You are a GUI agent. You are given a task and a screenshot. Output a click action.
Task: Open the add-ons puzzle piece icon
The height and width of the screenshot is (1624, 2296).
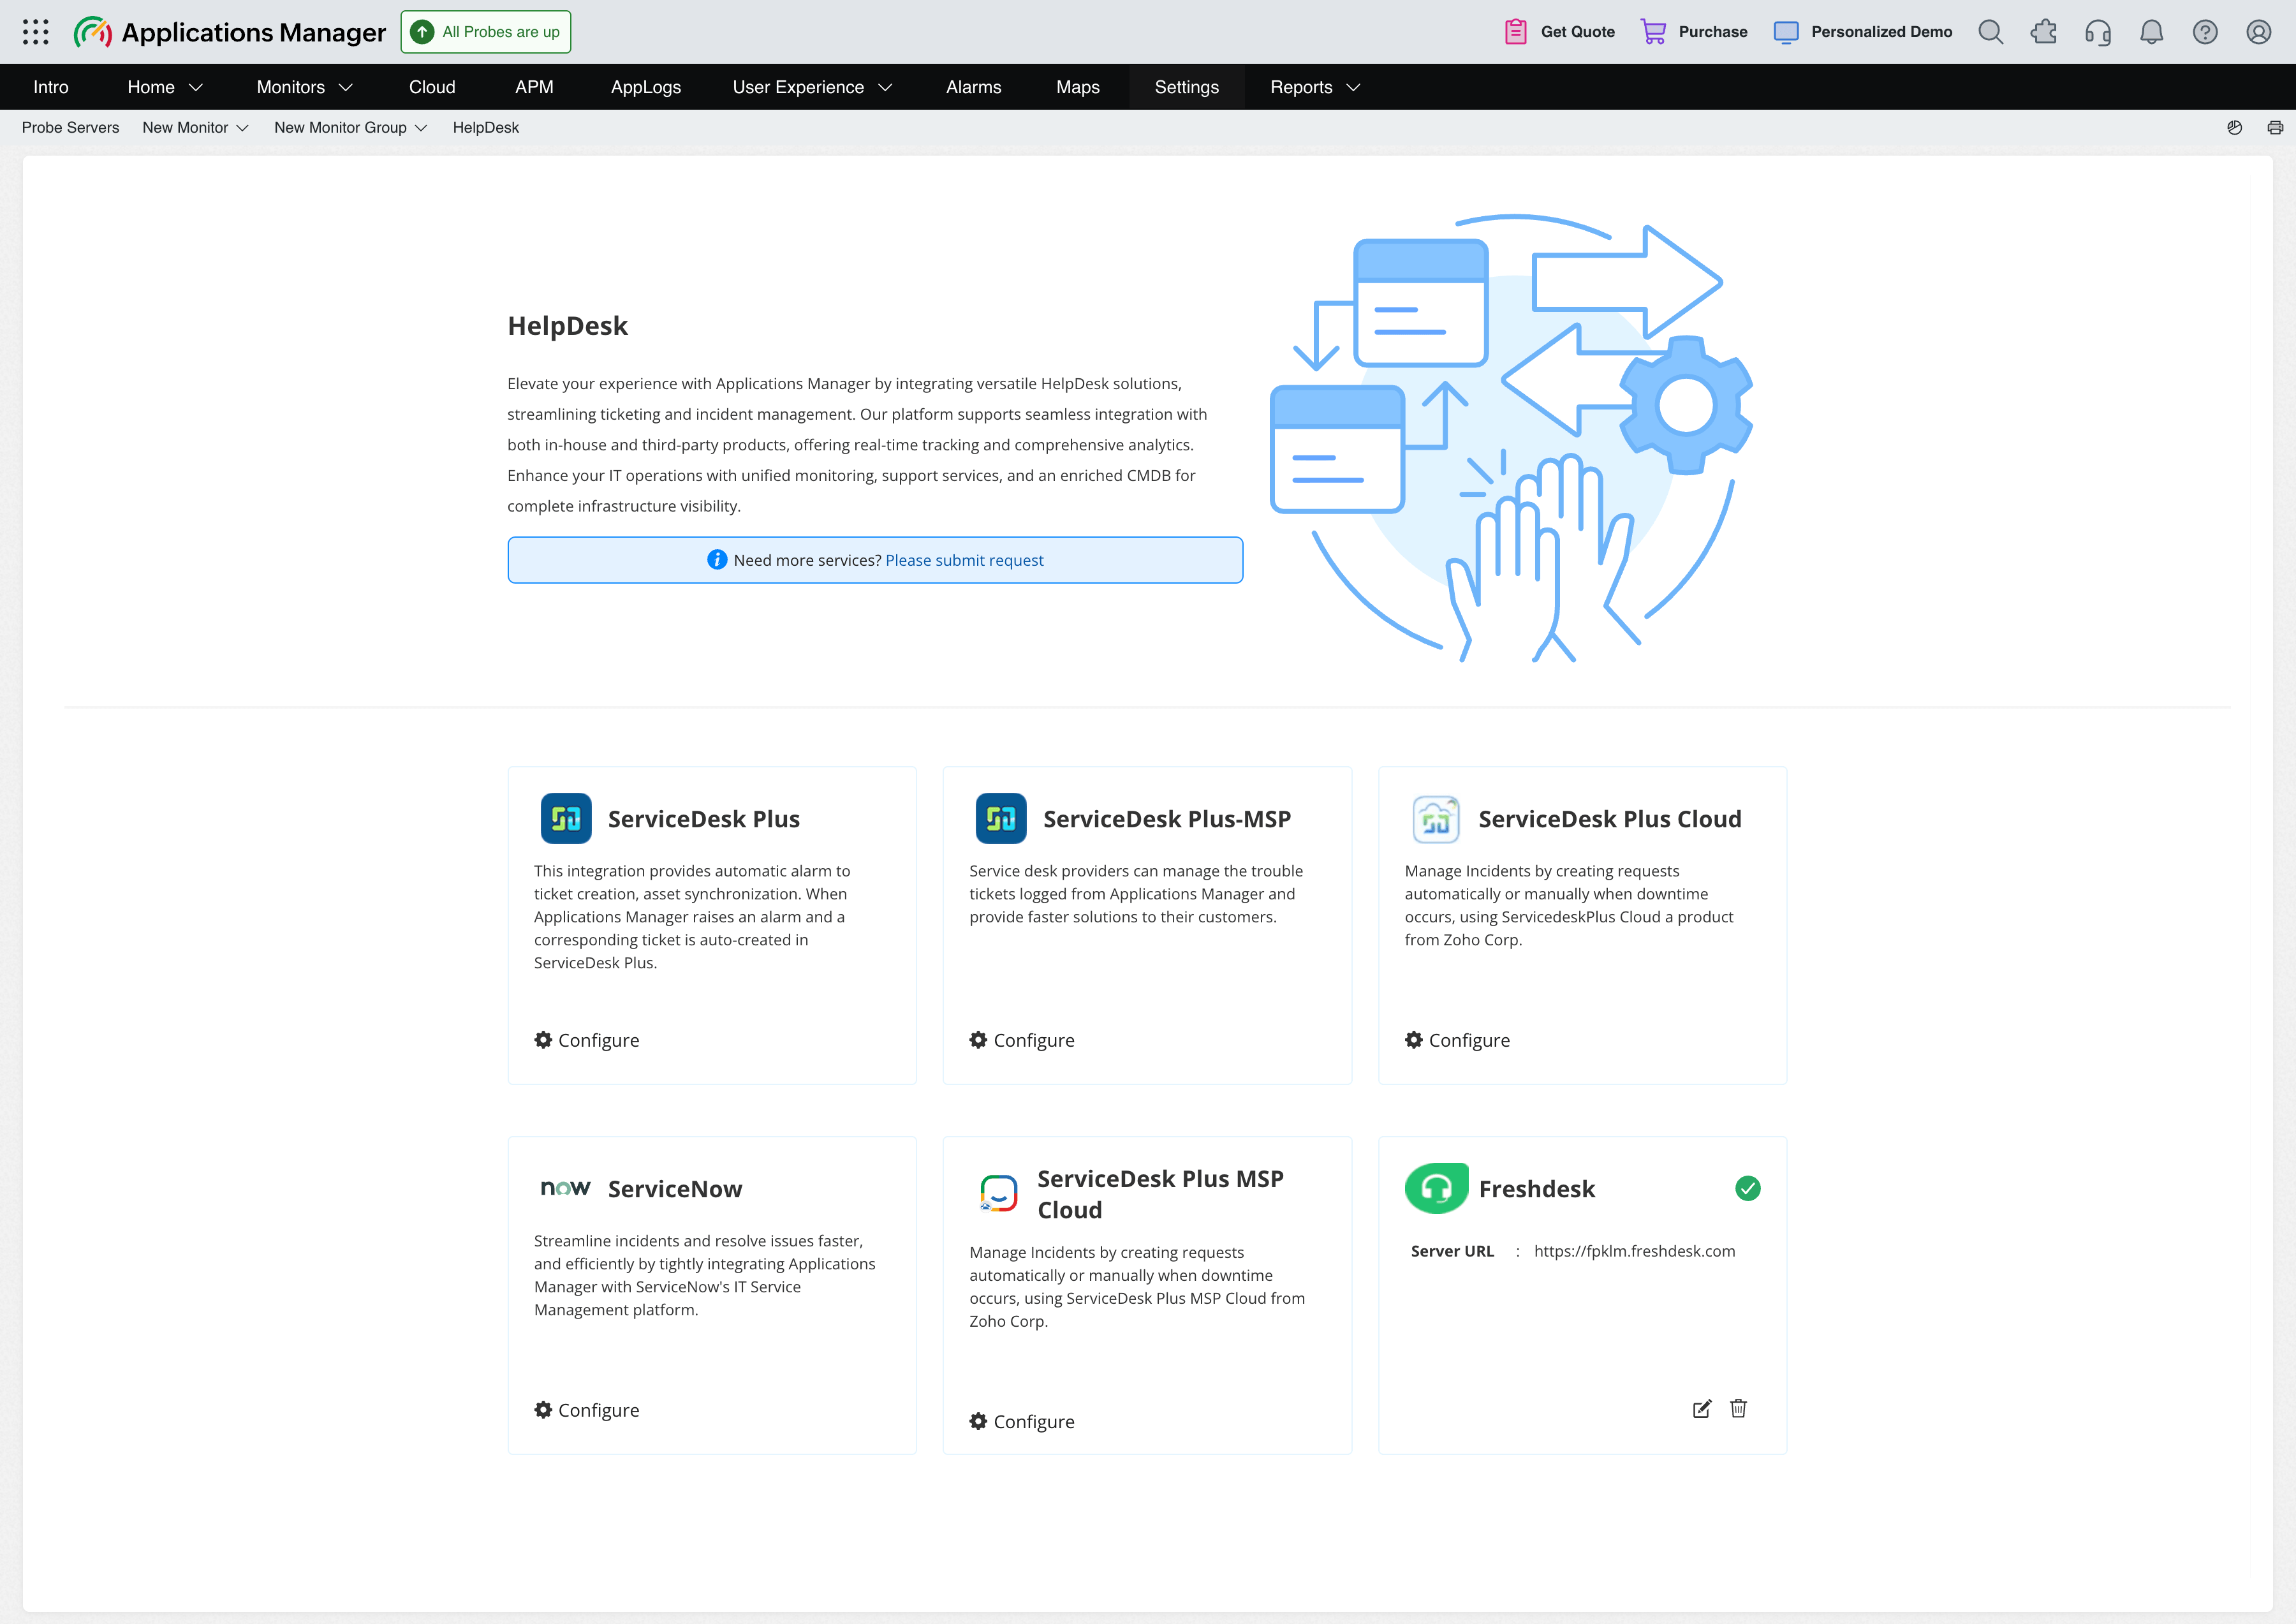(x=2044, y=32)
